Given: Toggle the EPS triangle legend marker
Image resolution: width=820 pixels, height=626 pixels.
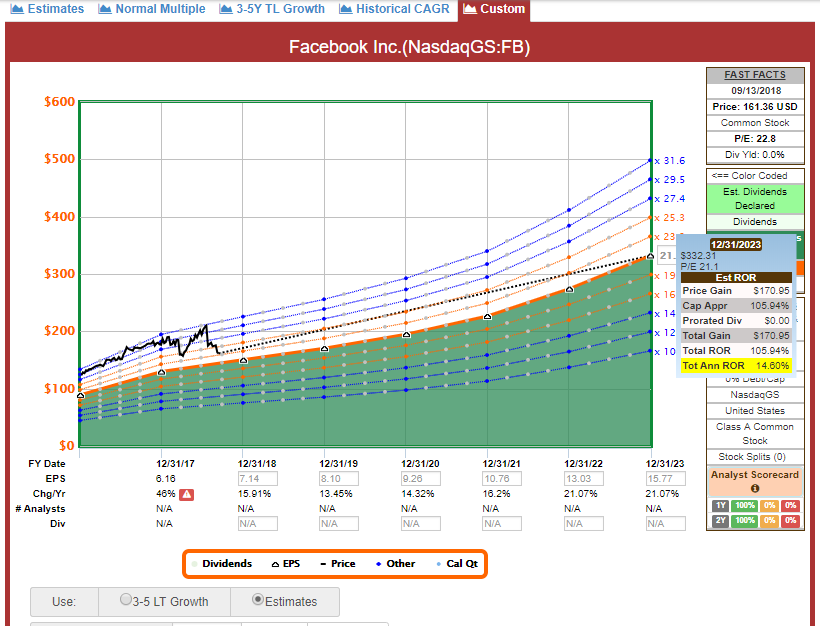Looking at the screenshot, I should 278,564.
